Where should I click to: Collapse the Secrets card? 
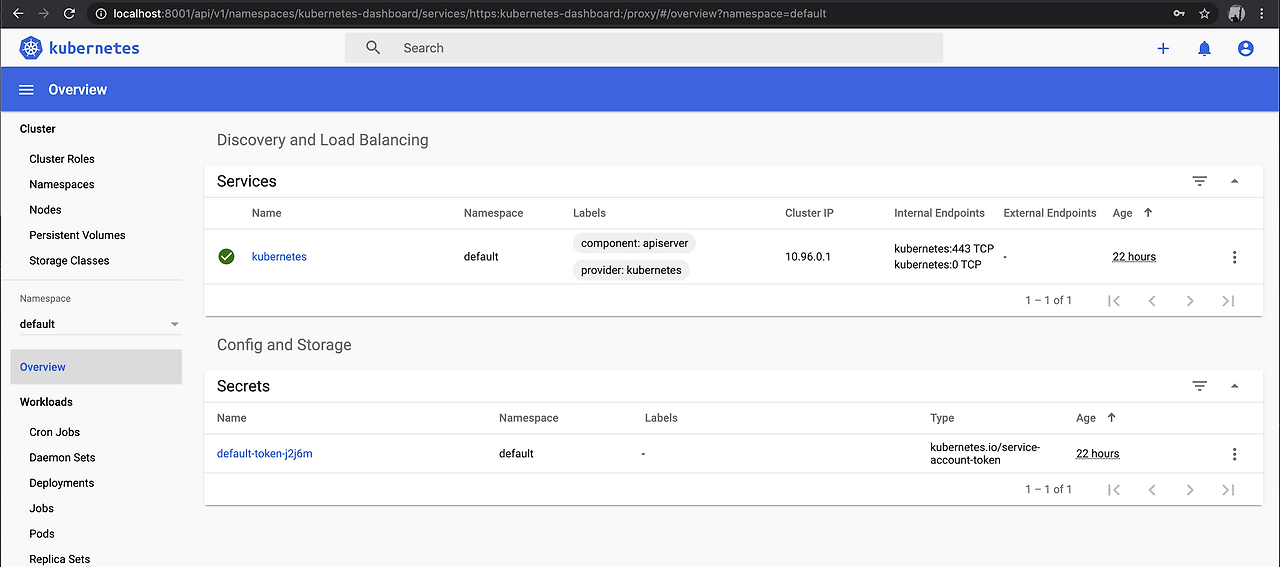pyautogui.click(x=1234, y=386)
